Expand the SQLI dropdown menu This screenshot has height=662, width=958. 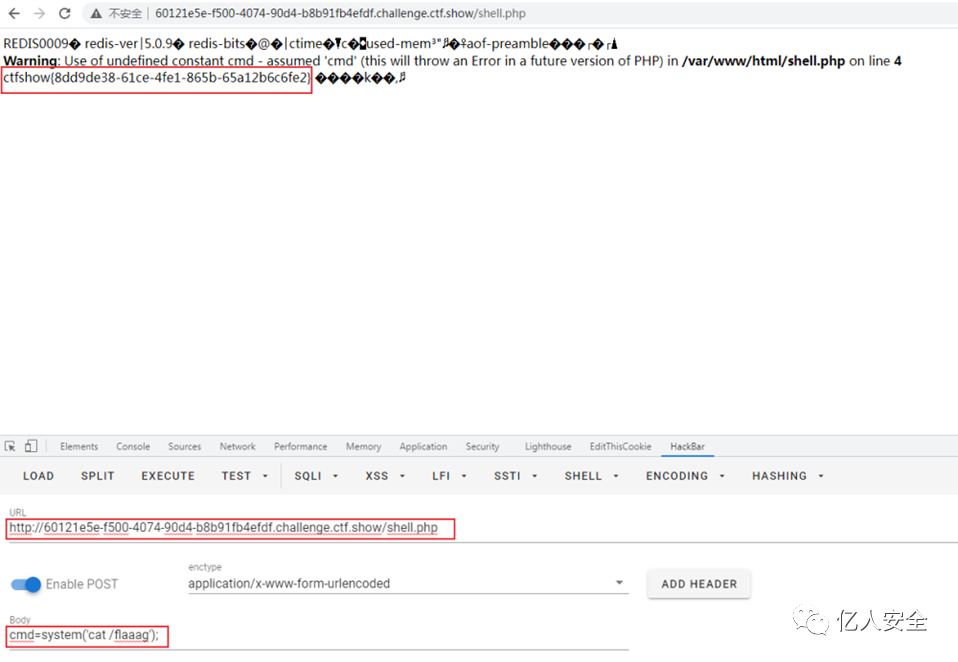[316, 476]
